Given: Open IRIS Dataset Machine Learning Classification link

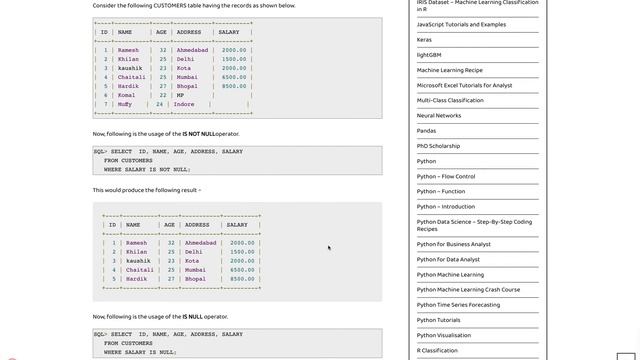Looking at the screenshot, I should coord(478,5).
